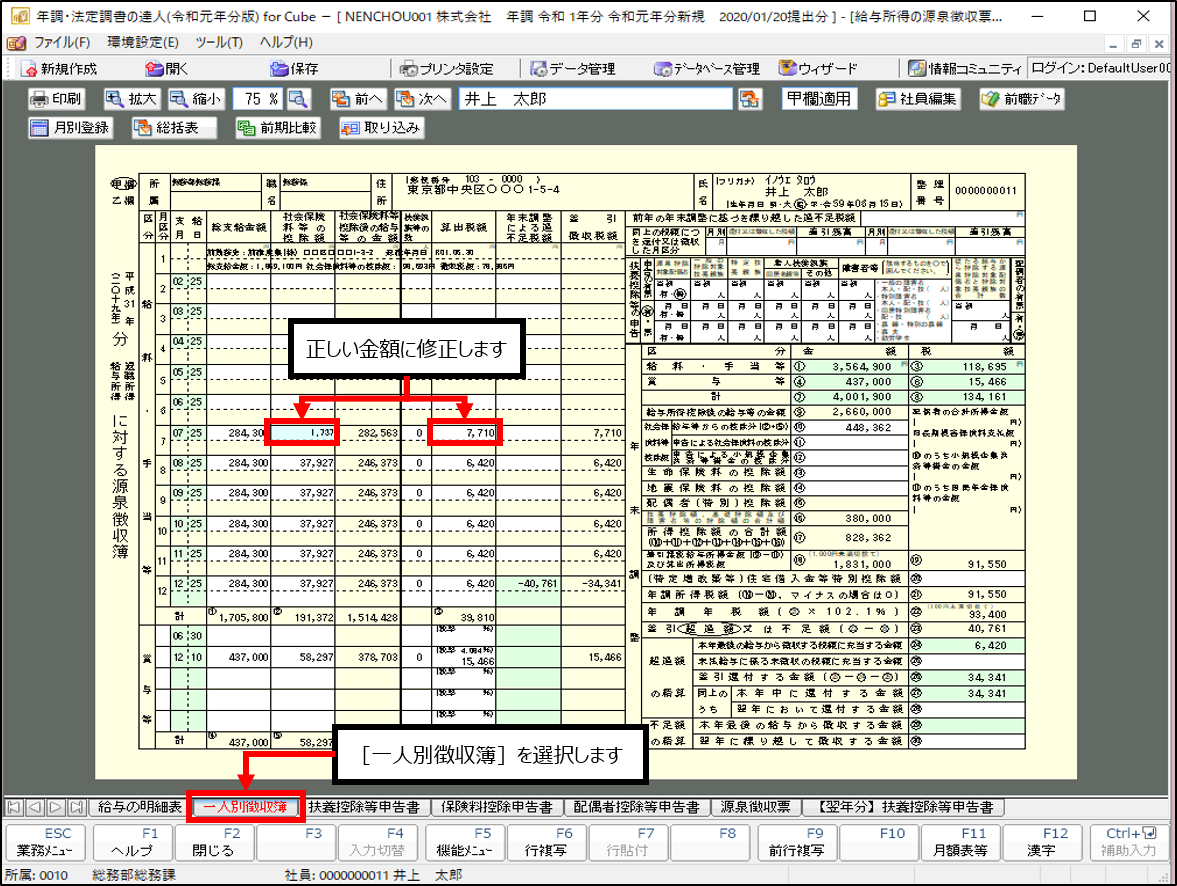Open the 環境設定(E) menu
This screenshot has height=886, width=1177.
pos(143,43)
